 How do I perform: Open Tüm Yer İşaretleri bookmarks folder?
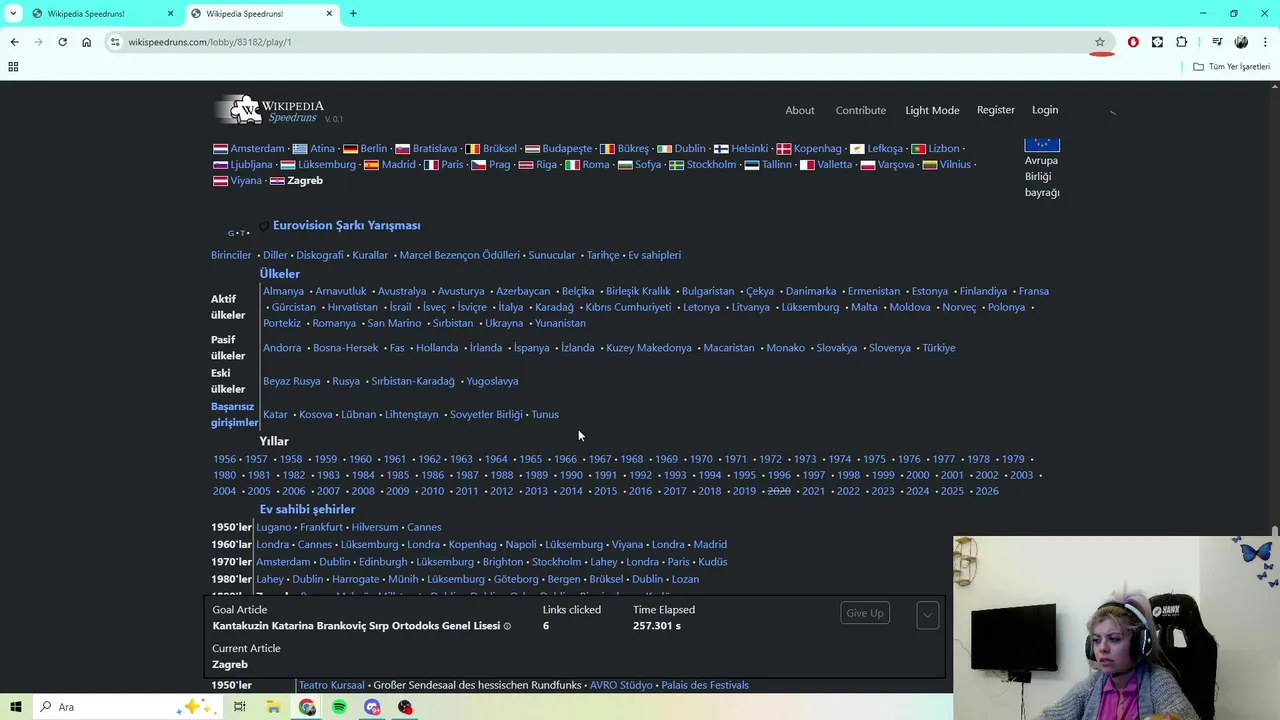pos(1232,67)
